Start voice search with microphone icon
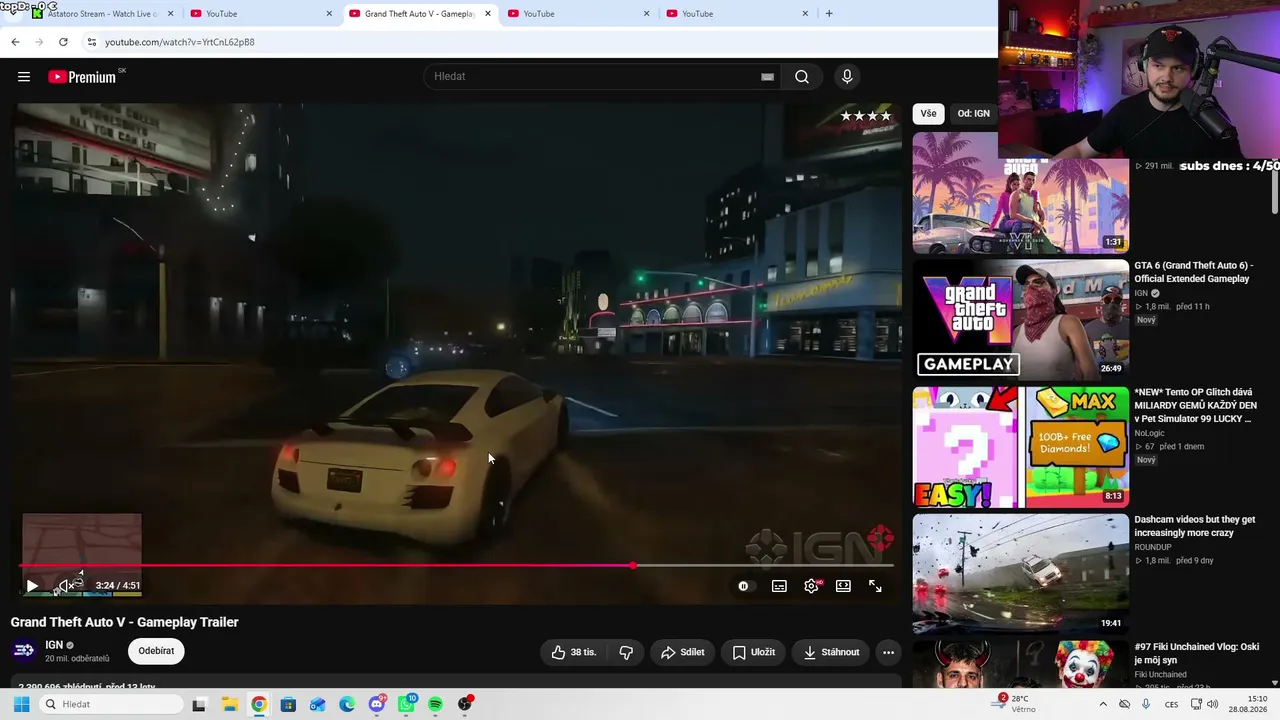The image size is (1280, 720). point(847,77)
